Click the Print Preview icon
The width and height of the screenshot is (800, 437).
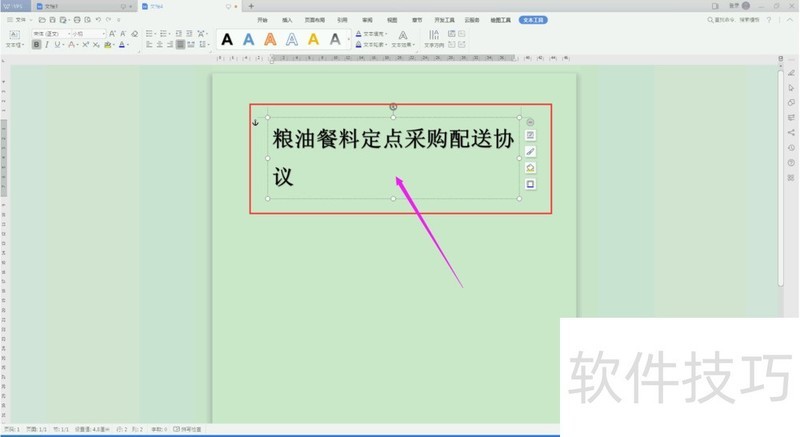pyautogui.click(x=88, y=20)
